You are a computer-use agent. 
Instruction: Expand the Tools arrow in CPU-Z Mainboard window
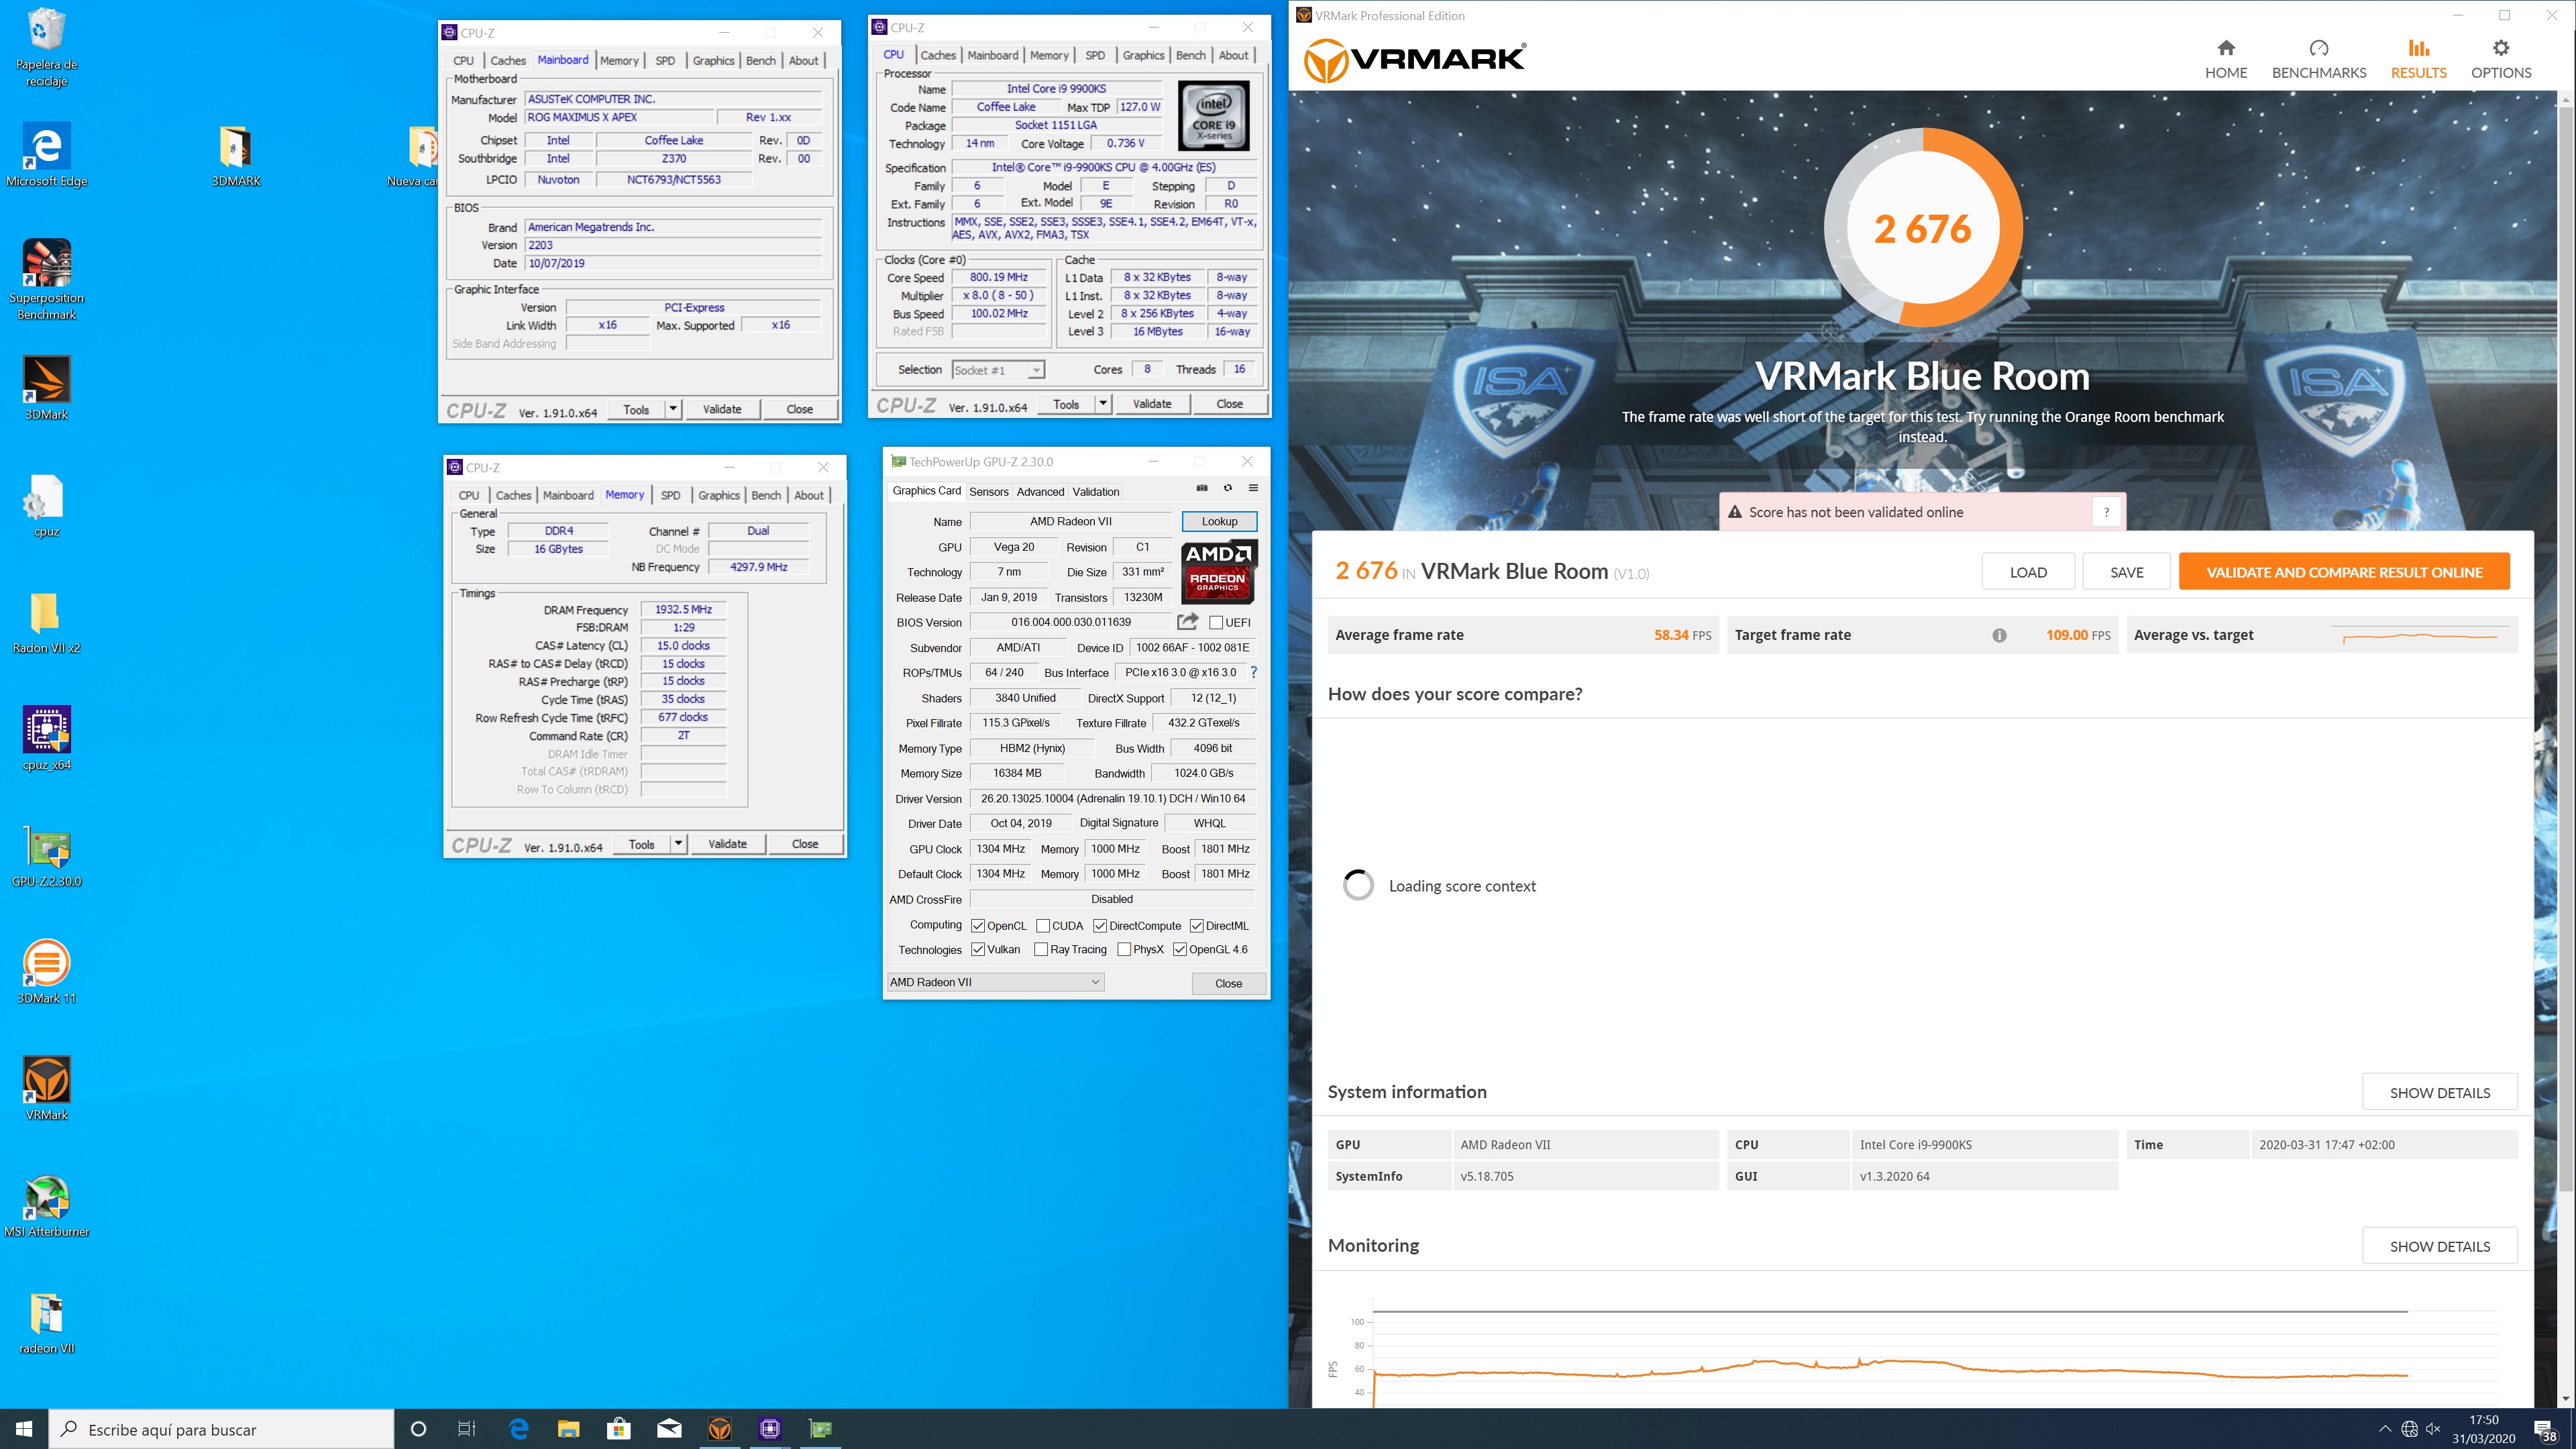[673, 409]
